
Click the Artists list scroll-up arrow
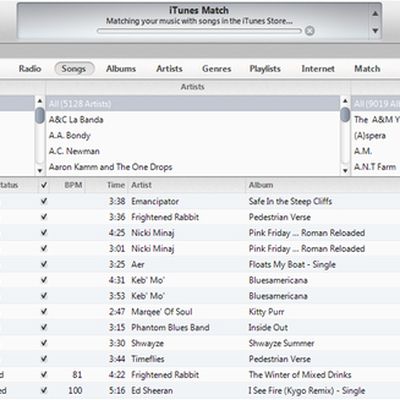pyautogui.click(x=345, y=100)
